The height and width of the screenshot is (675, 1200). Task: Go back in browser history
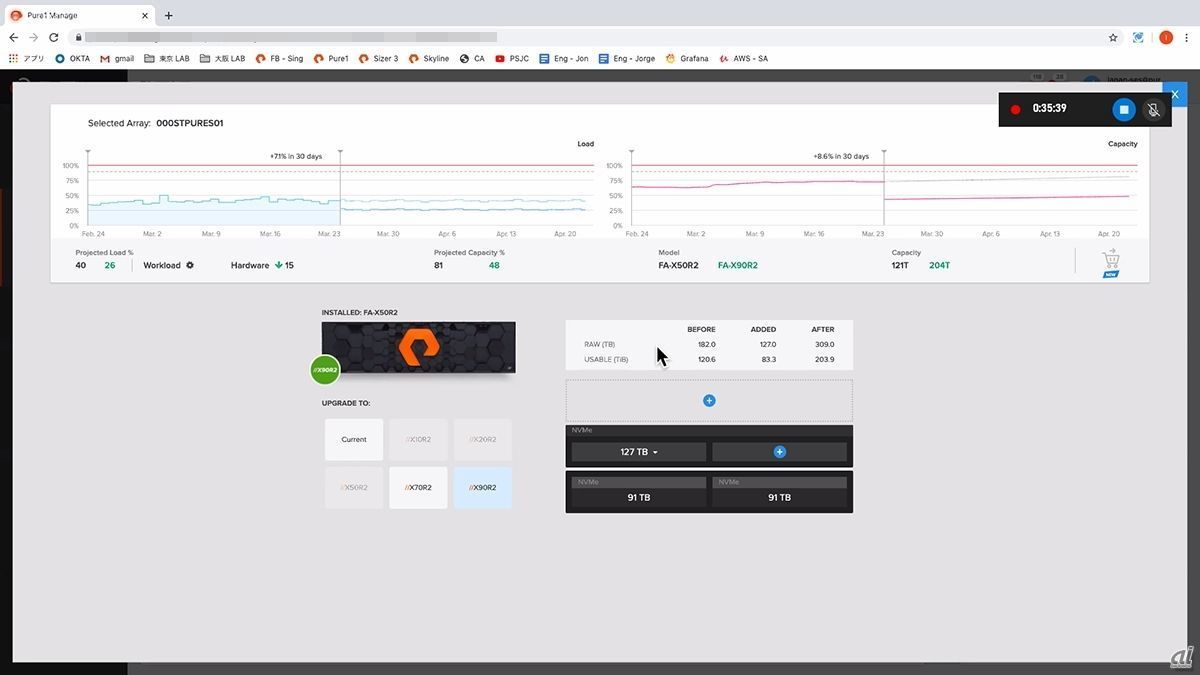click(x=13, y=38)
